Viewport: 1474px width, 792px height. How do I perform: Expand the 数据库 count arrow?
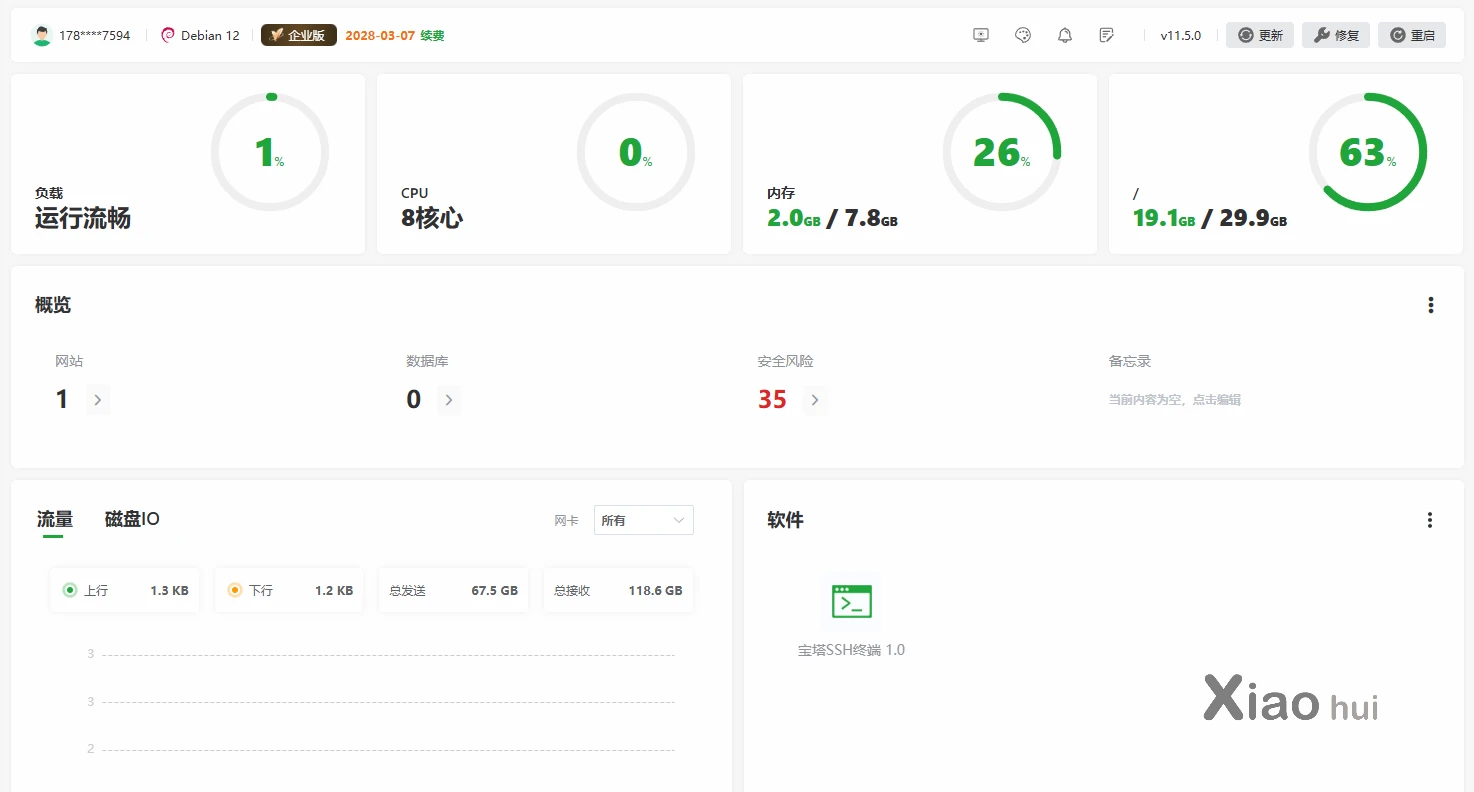[449, 400]
